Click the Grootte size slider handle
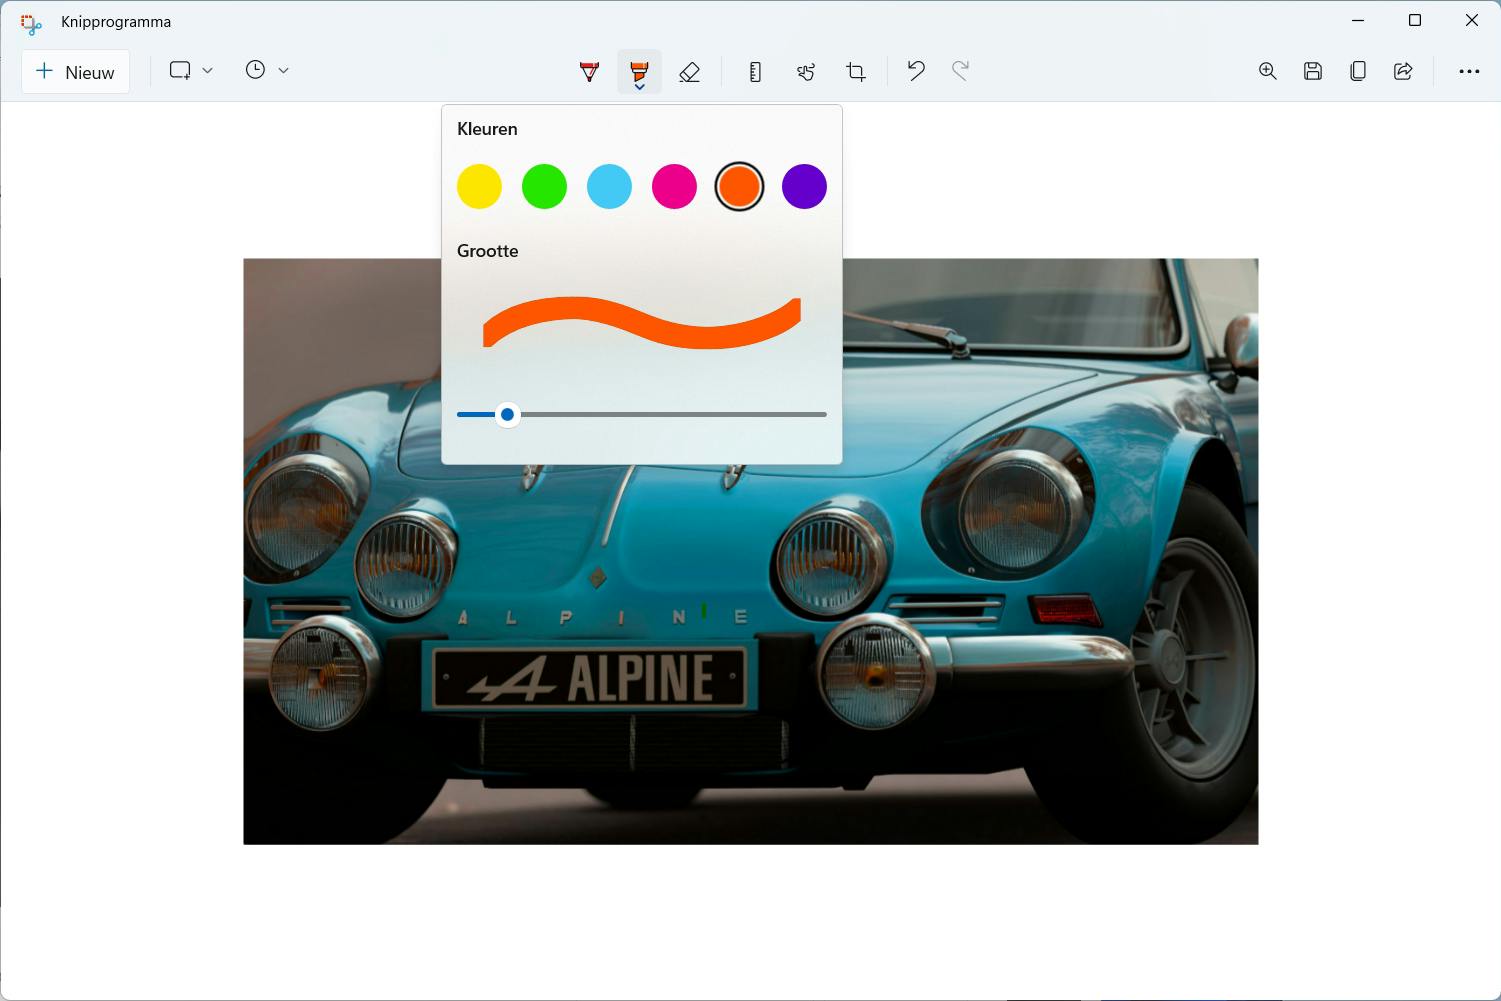This screenshot has width=1501, height=1001. (508, 414)
